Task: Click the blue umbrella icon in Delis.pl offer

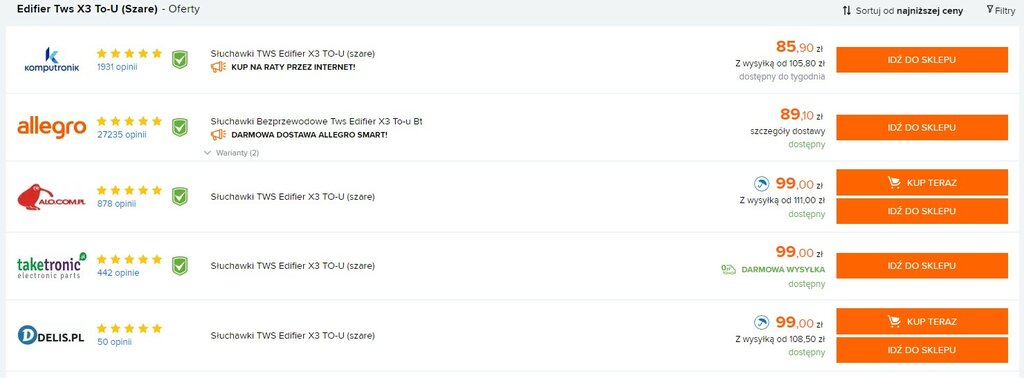Action: (761, 322)
